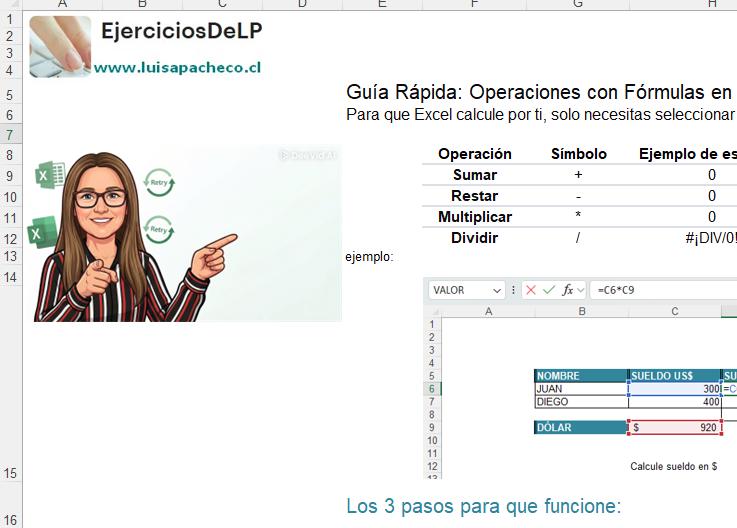Select worksheet row 14 header

tap(10, 277)
